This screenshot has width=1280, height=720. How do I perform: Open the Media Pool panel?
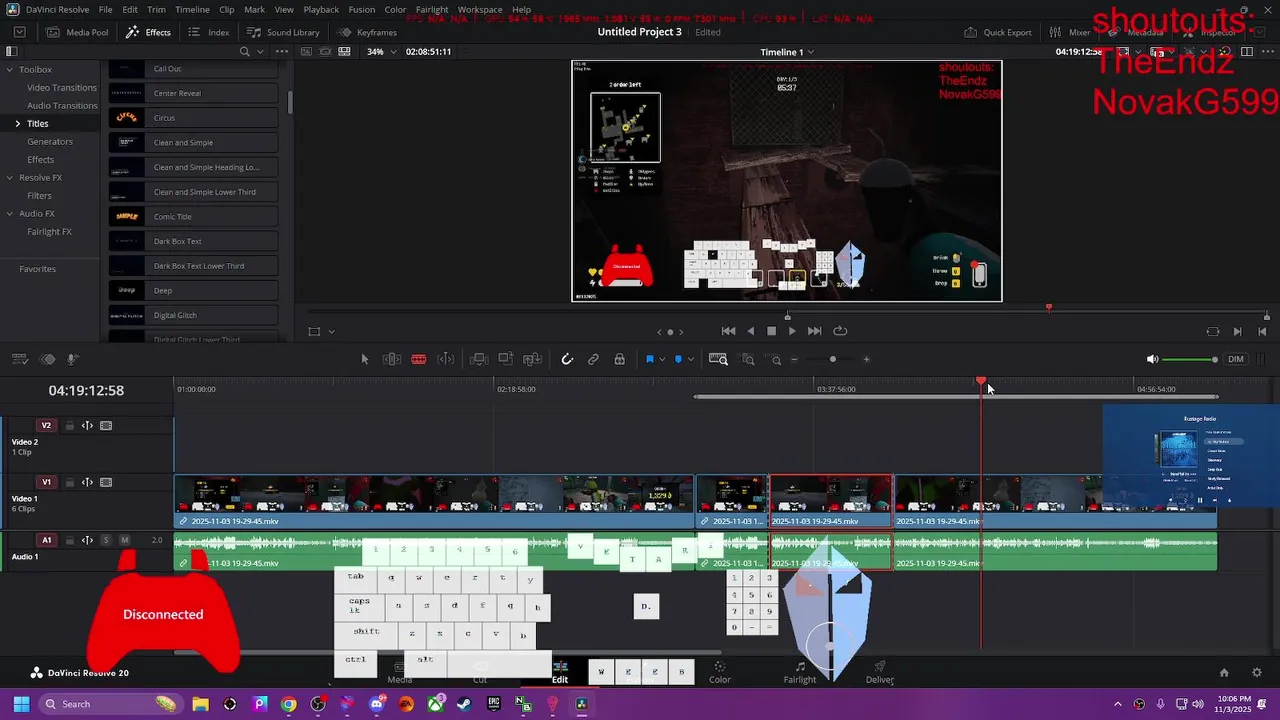click(76, 32)
